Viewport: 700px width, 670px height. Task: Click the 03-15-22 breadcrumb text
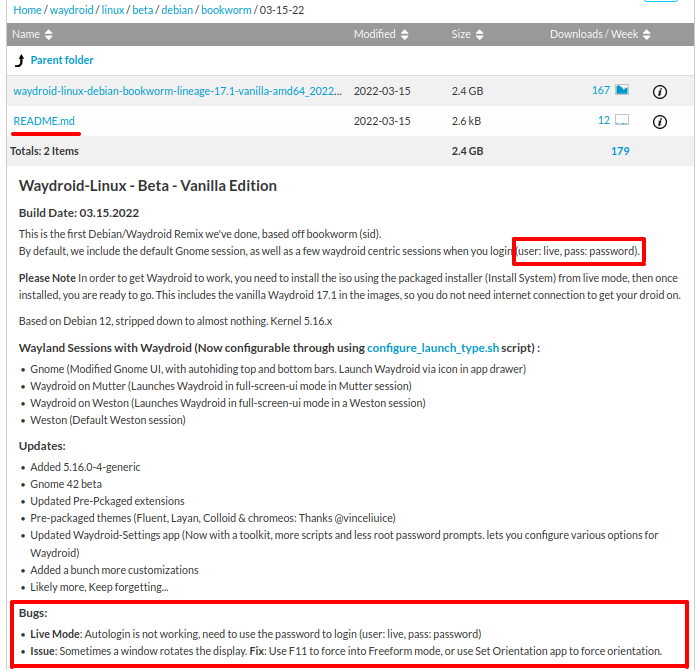click(x=282, y=10)
